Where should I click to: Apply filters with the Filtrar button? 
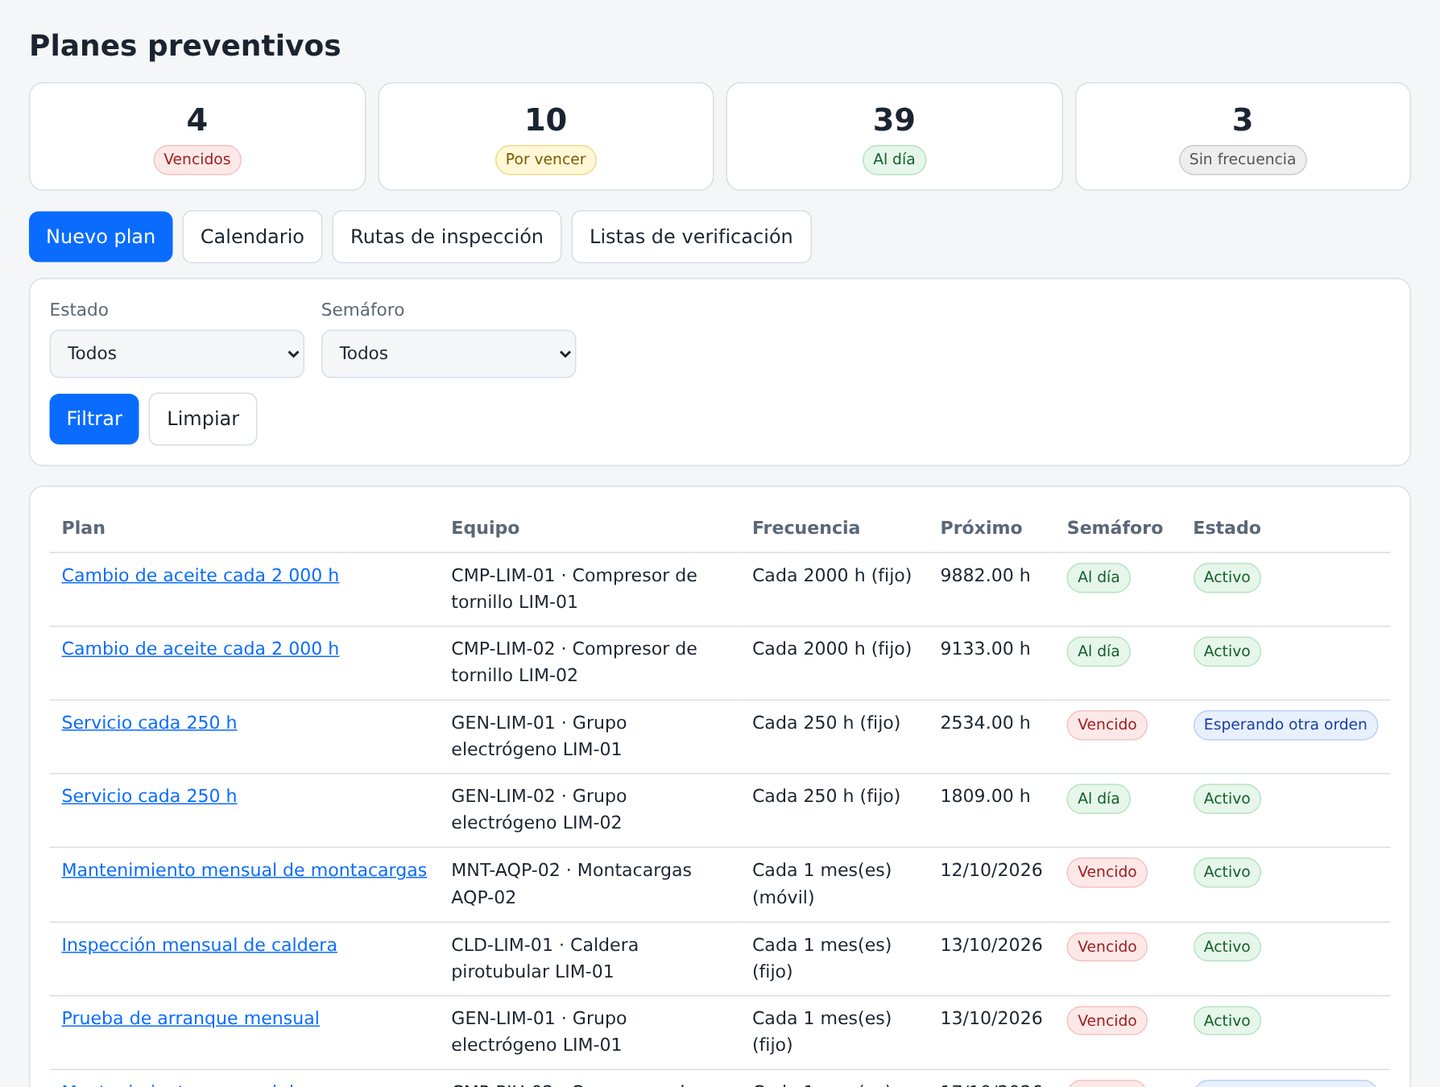tap(94, 419)
